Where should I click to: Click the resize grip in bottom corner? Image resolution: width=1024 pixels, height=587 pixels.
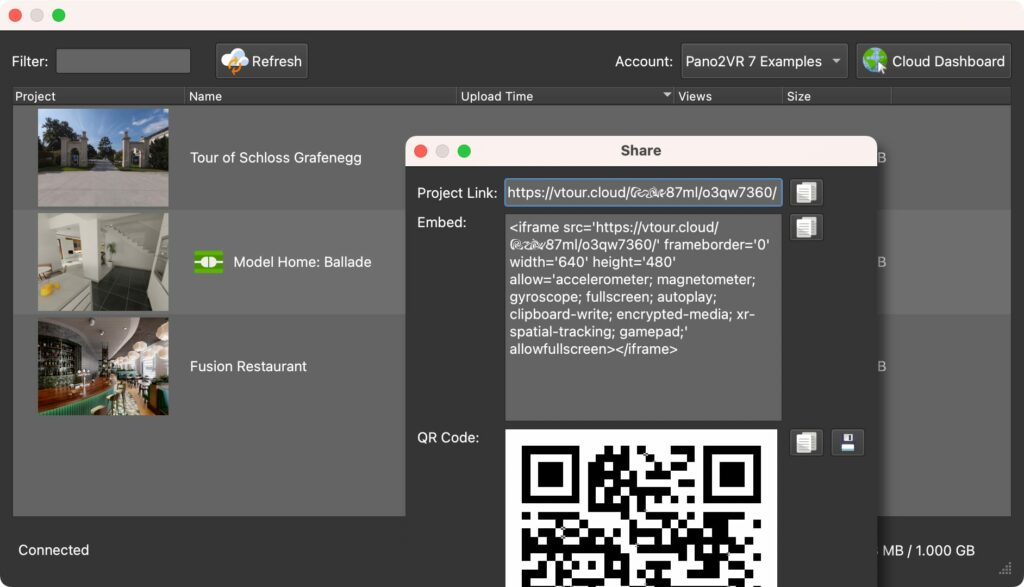pyautogui.click(x=1006, y=569)
